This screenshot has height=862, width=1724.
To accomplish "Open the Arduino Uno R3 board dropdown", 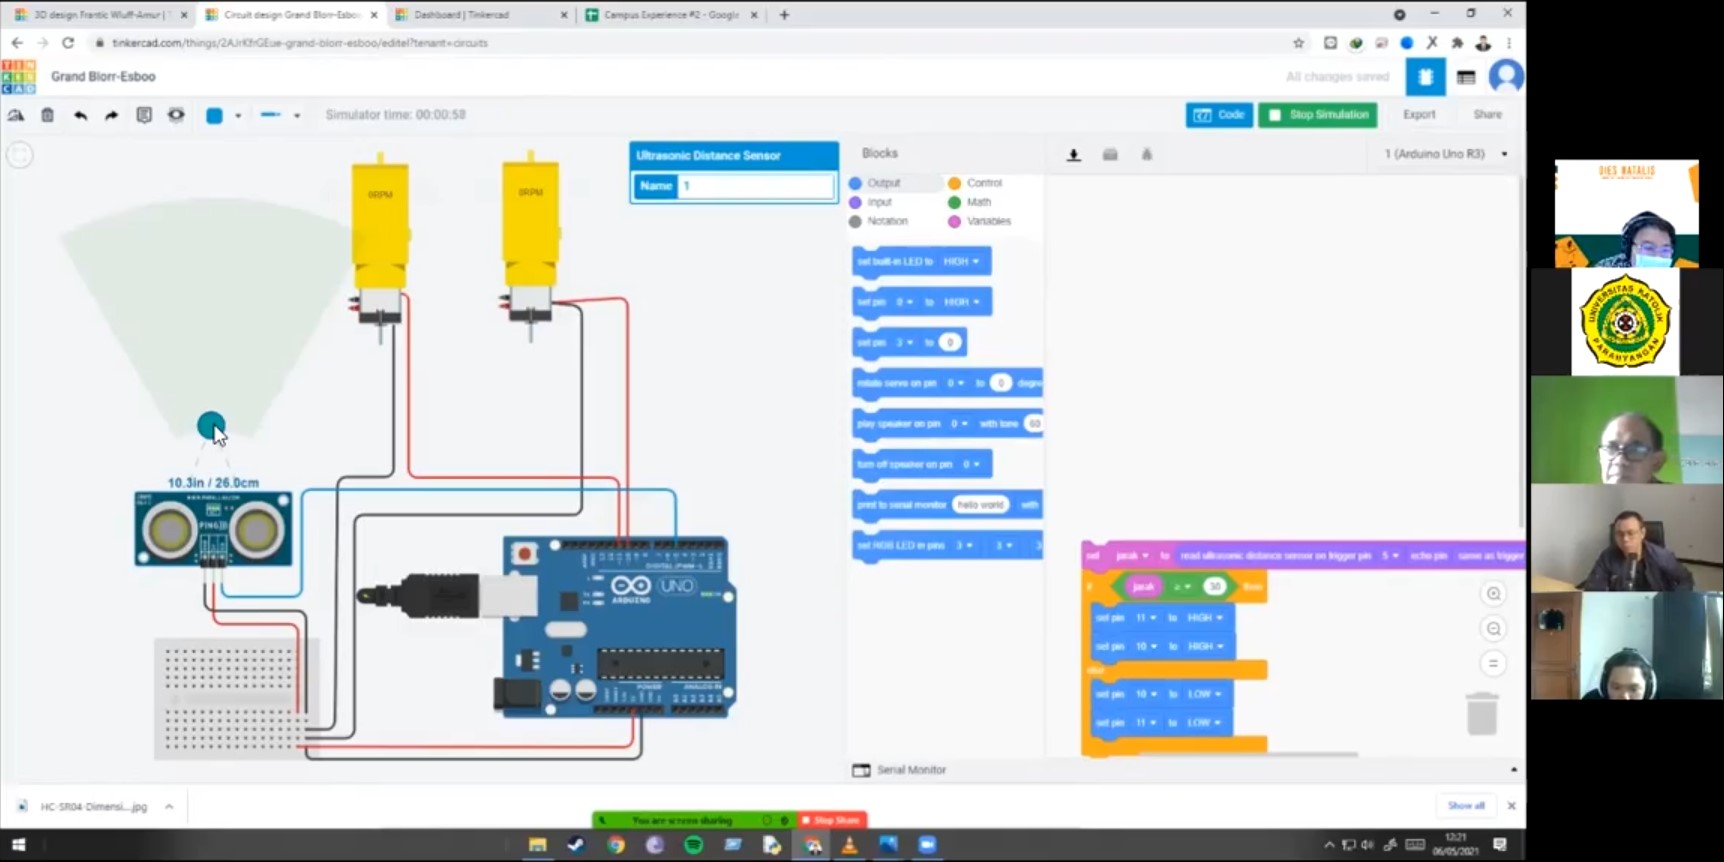I will (x=1446, y=154).
